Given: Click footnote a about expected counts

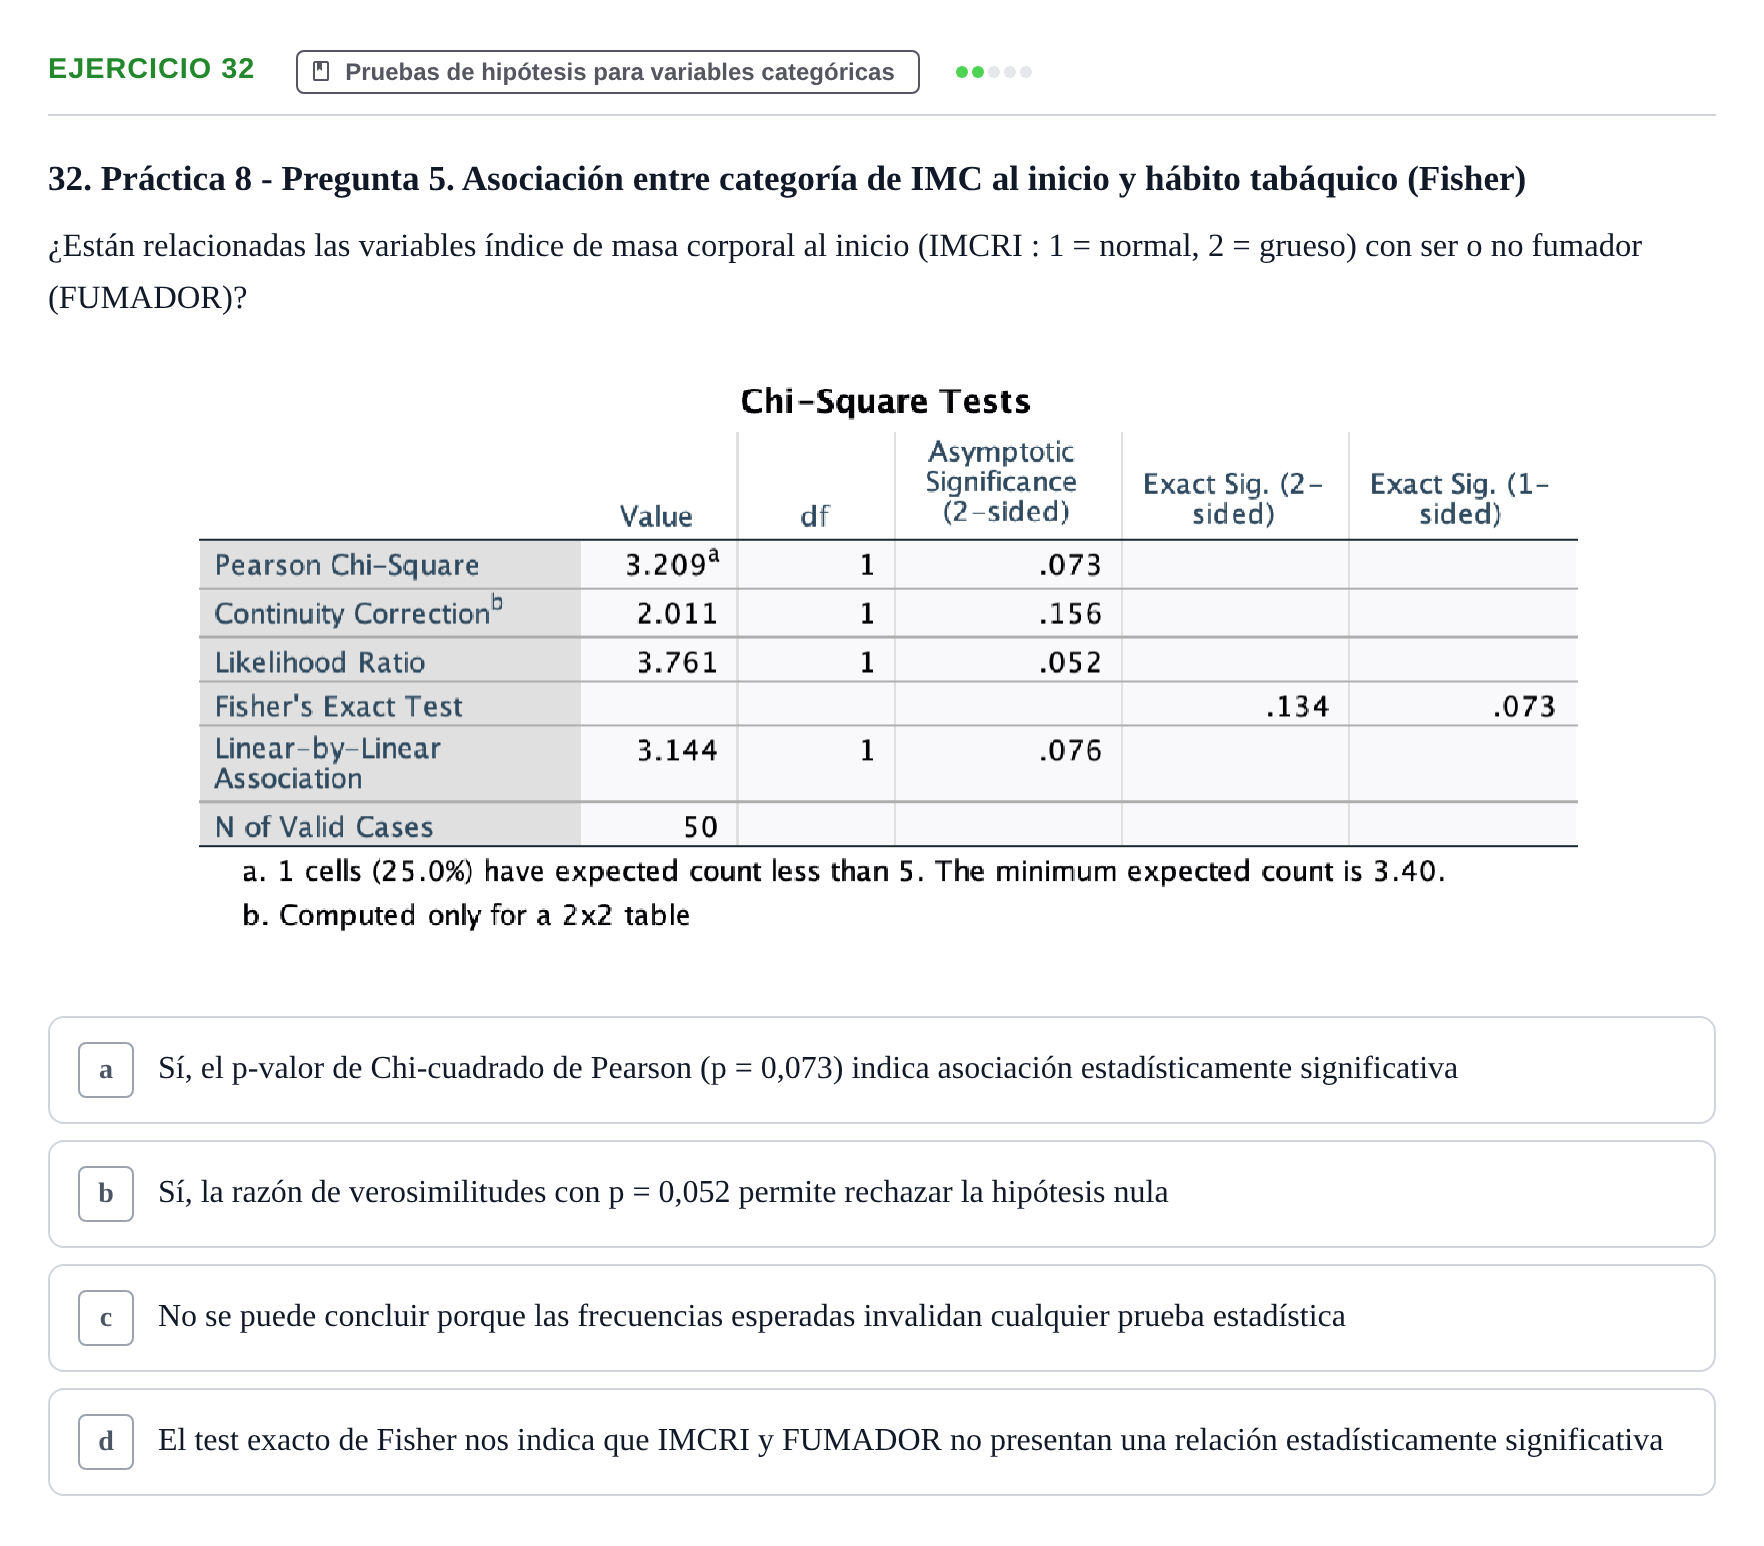Looking at the screenshot, I should [843, 871].
